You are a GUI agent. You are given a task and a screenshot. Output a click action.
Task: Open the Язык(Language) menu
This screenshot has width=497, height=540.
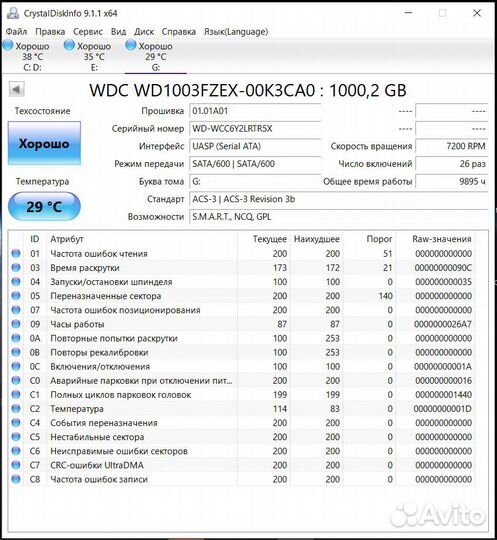(x=236, y=32)
